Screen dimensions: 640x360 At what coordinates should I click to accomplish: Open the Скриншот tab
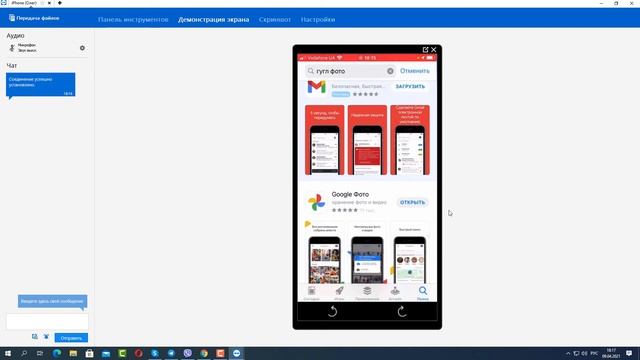[x=275, y=20]
